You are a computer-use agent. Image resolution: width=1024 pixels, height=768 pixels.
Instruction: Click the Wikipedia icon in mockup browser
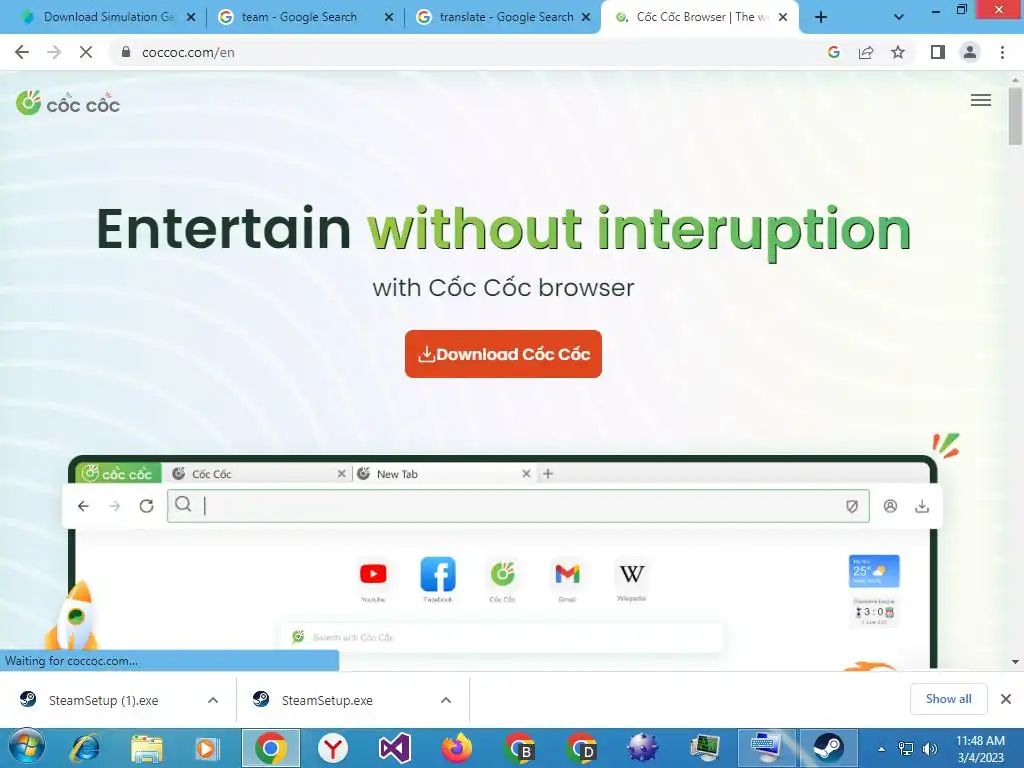(x=632, y=574)
